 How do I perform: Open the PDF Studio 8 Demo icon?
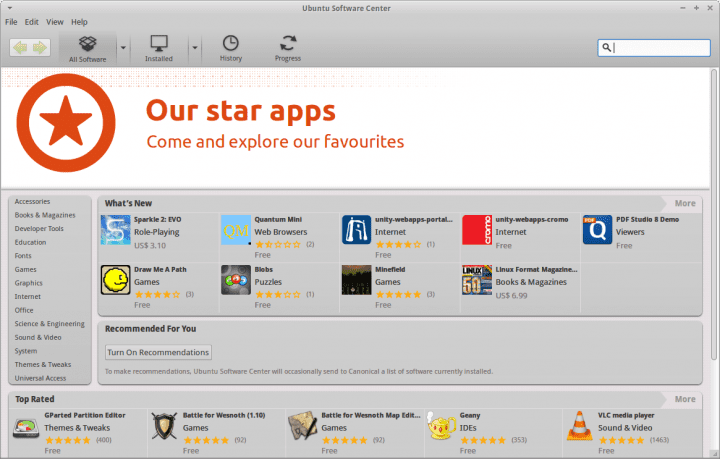tap(597, 230)
